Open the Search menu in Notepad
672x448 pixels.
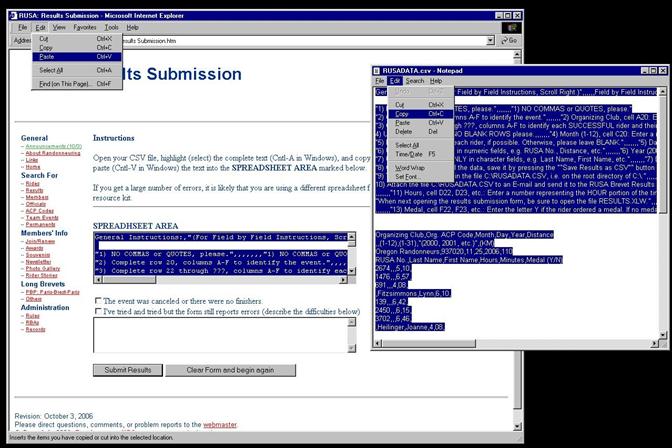pos(414,81)
